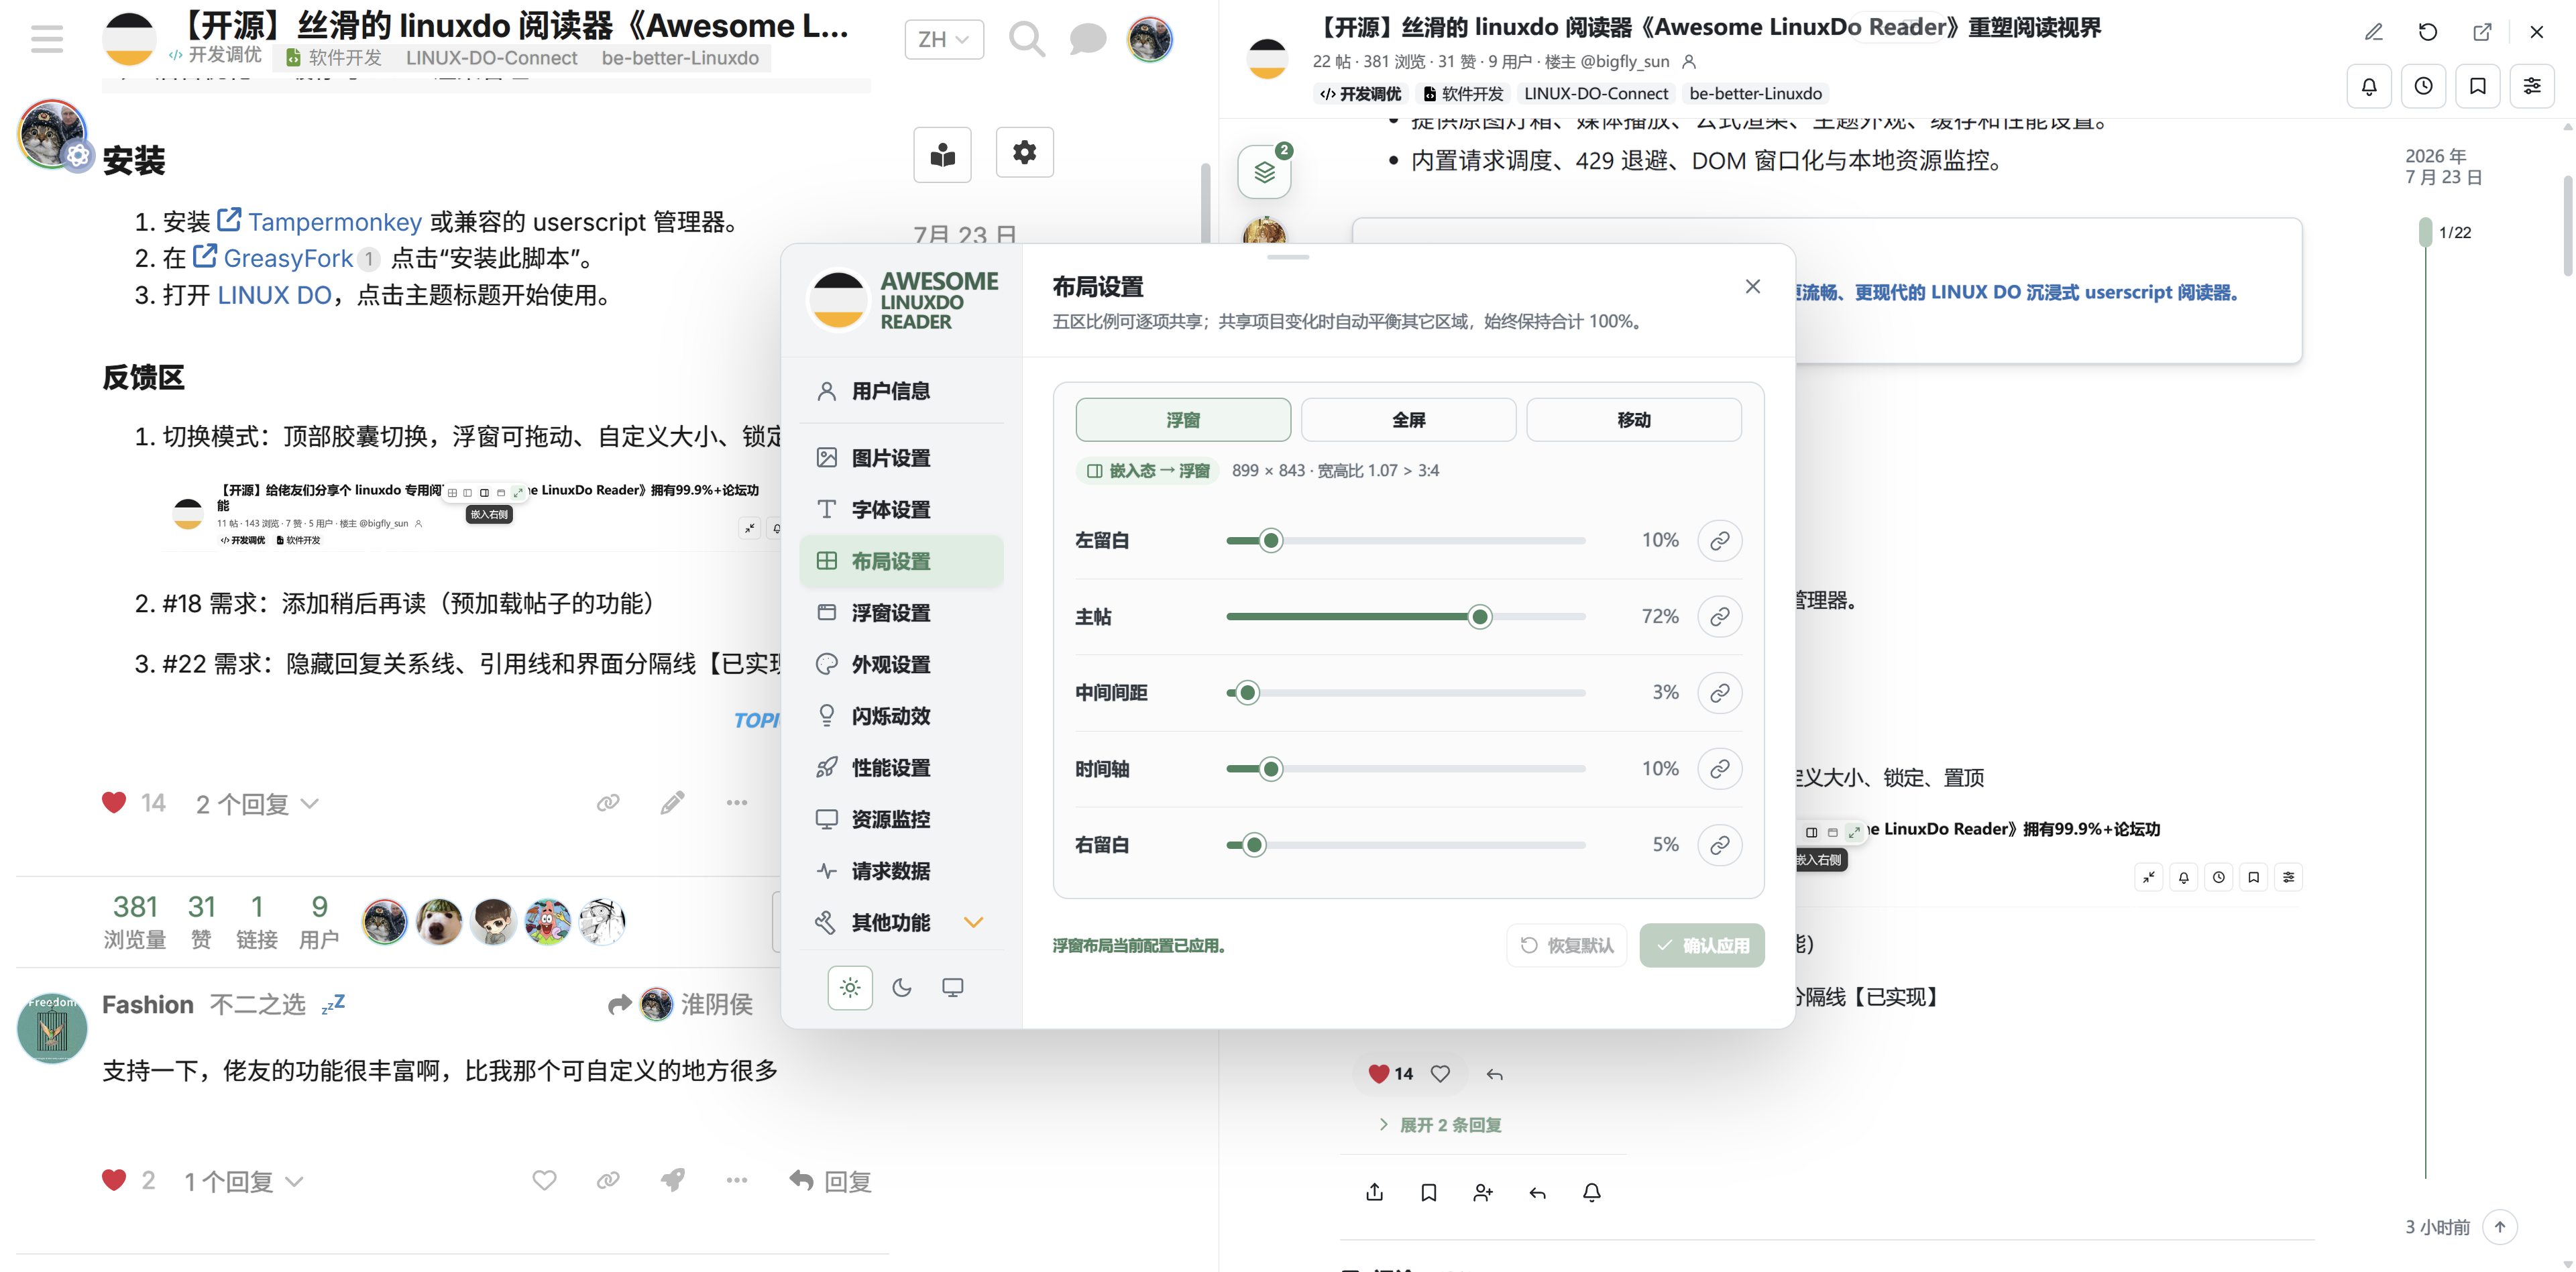Expand 1 个回复 on Fashion's post
2576x1272 pixels.
[243, 1181]
